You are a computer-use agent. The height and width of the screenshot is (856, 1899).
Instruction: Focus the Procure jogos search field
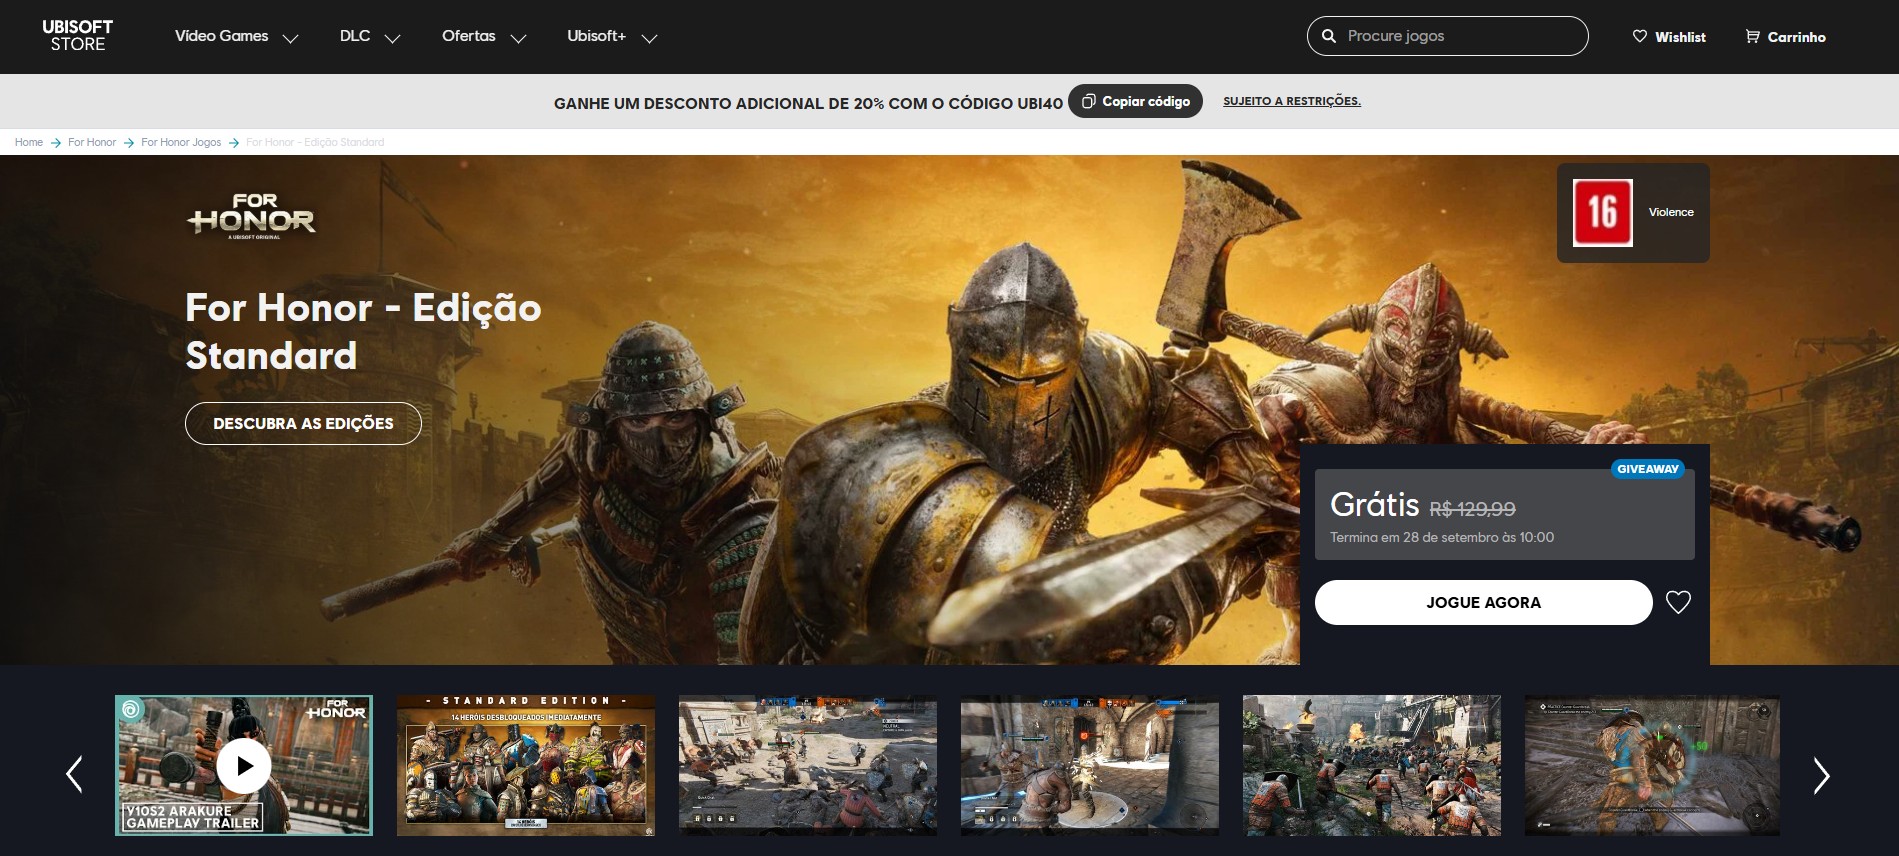(1447, 36)
